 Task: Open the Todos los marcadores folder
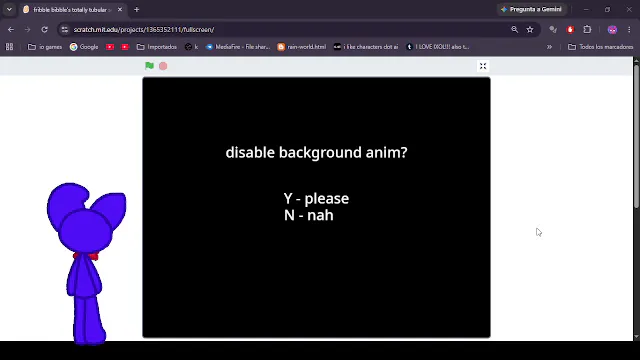click(x=601, y=47)
